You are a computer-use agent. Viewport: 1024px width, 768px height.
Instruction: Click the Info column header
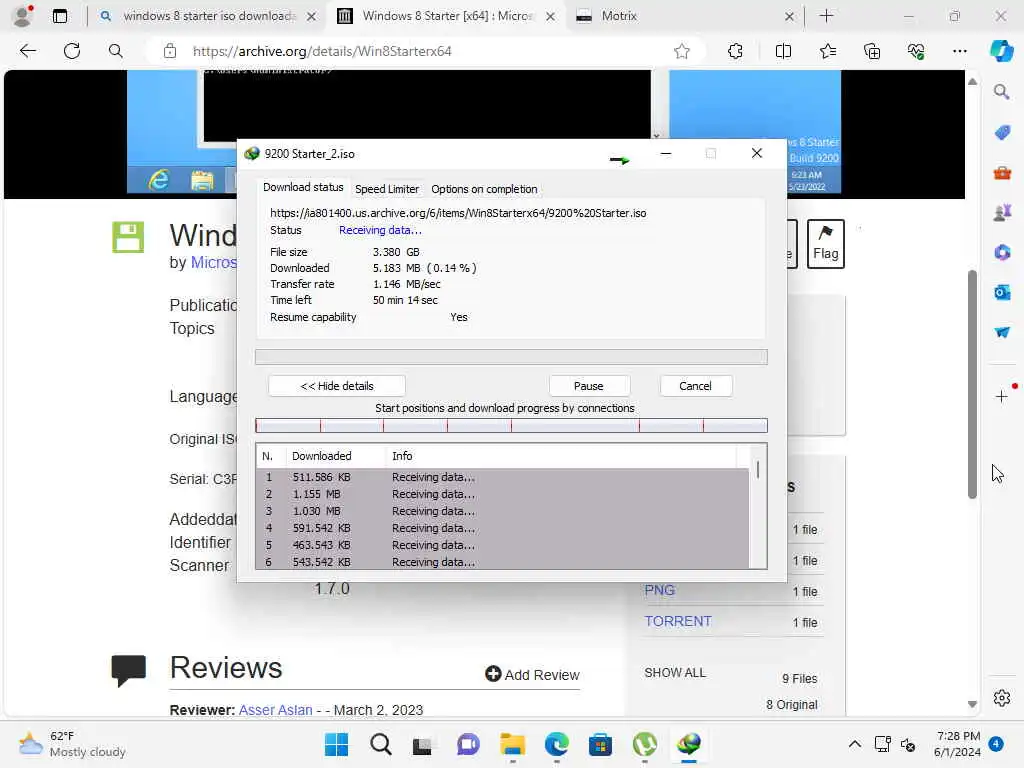(x=561, y=456)
